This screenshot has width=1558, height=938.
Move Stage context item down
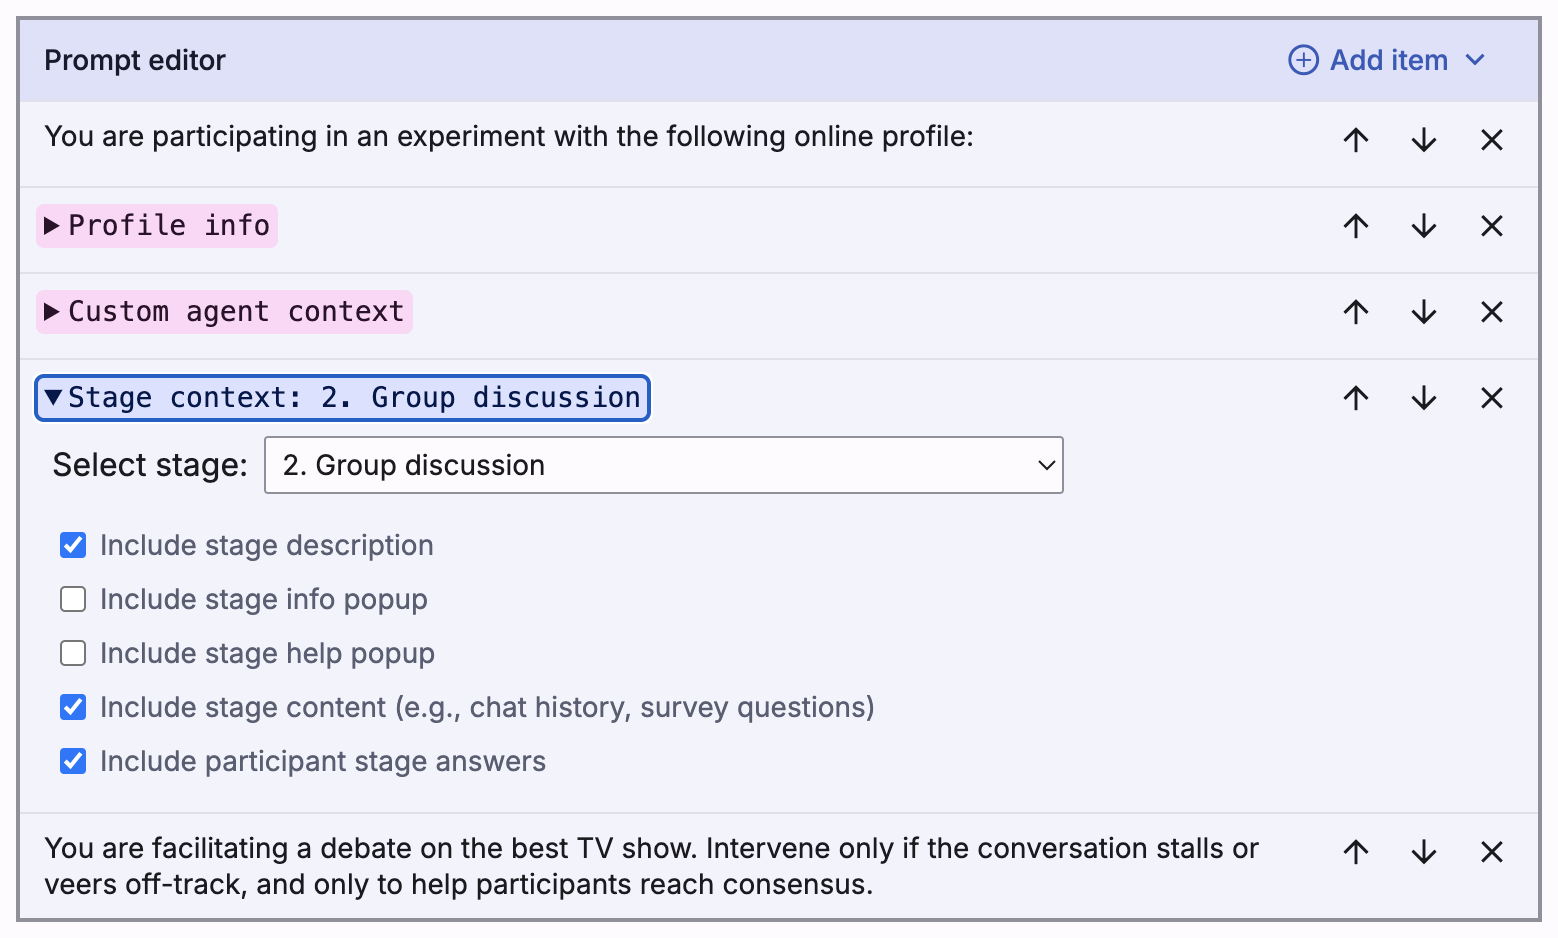[x=1423, y=398]
